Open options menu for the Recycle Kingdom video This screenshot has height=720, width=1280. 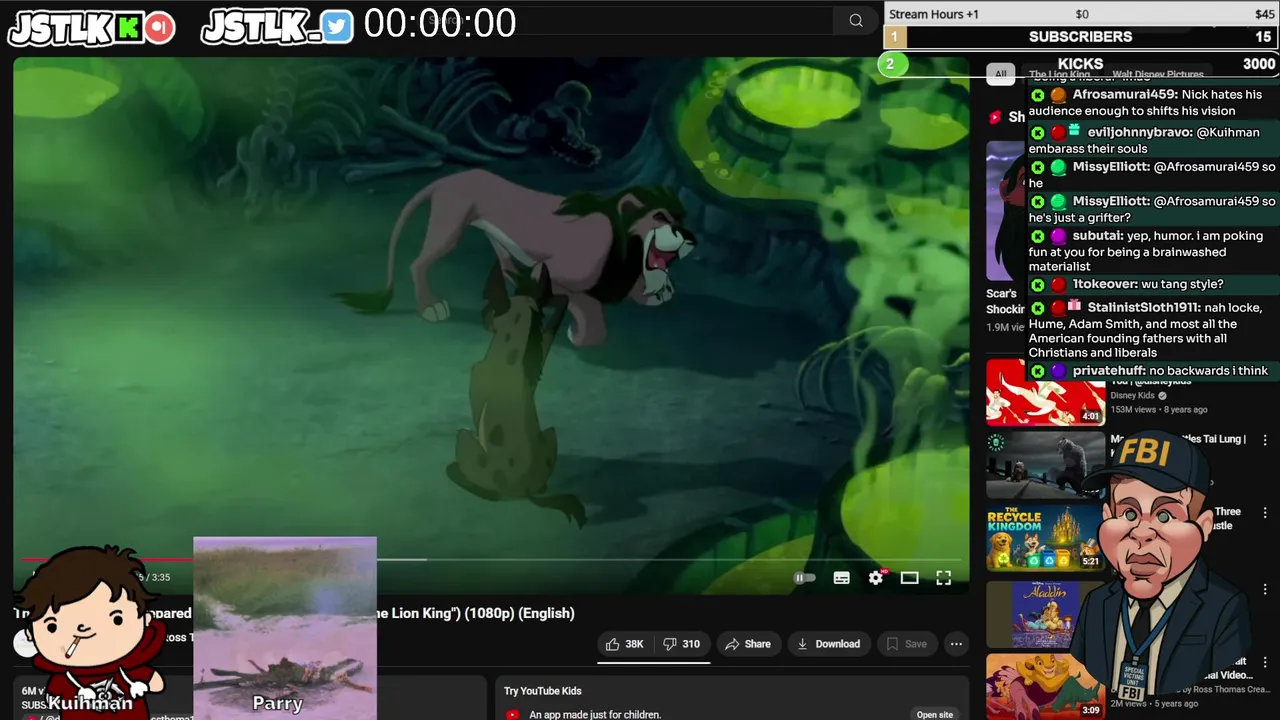tap(1265, 513)
